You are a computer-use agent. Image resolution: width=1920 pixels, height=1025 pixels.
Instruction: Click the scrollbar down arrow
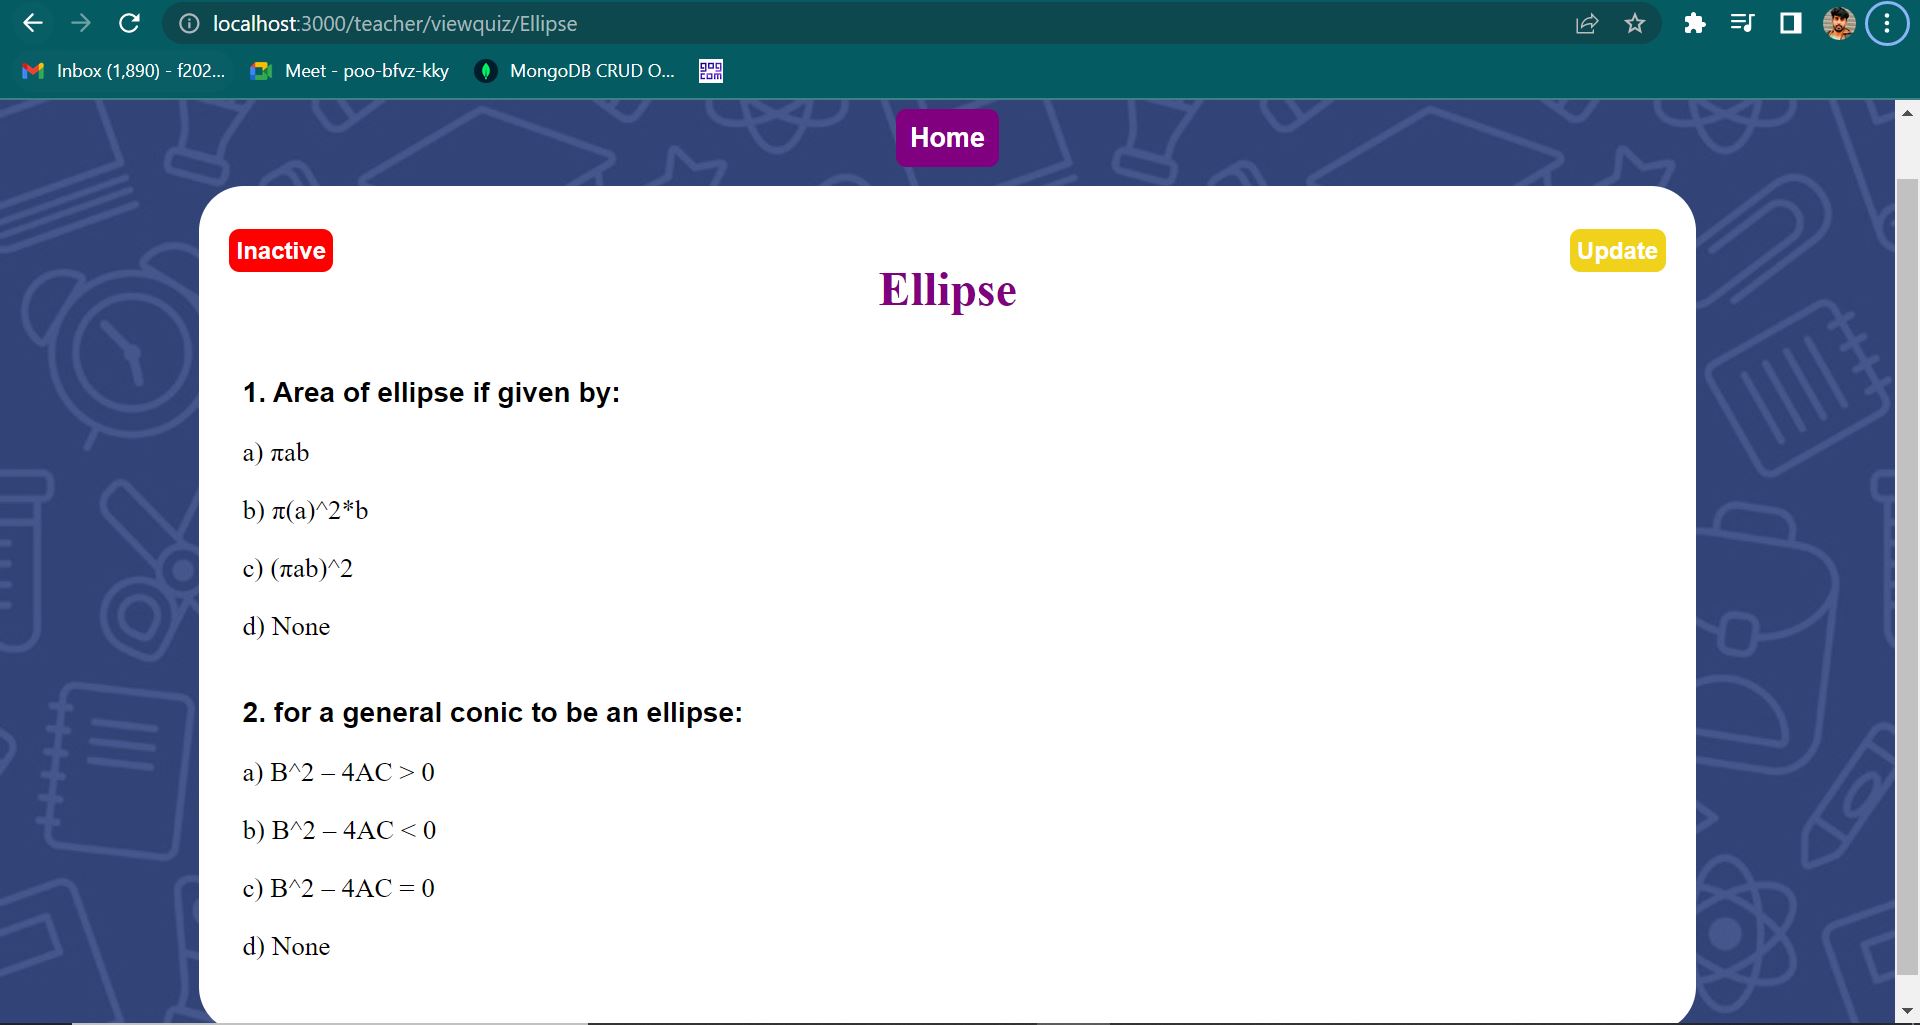(1907, 1013)
